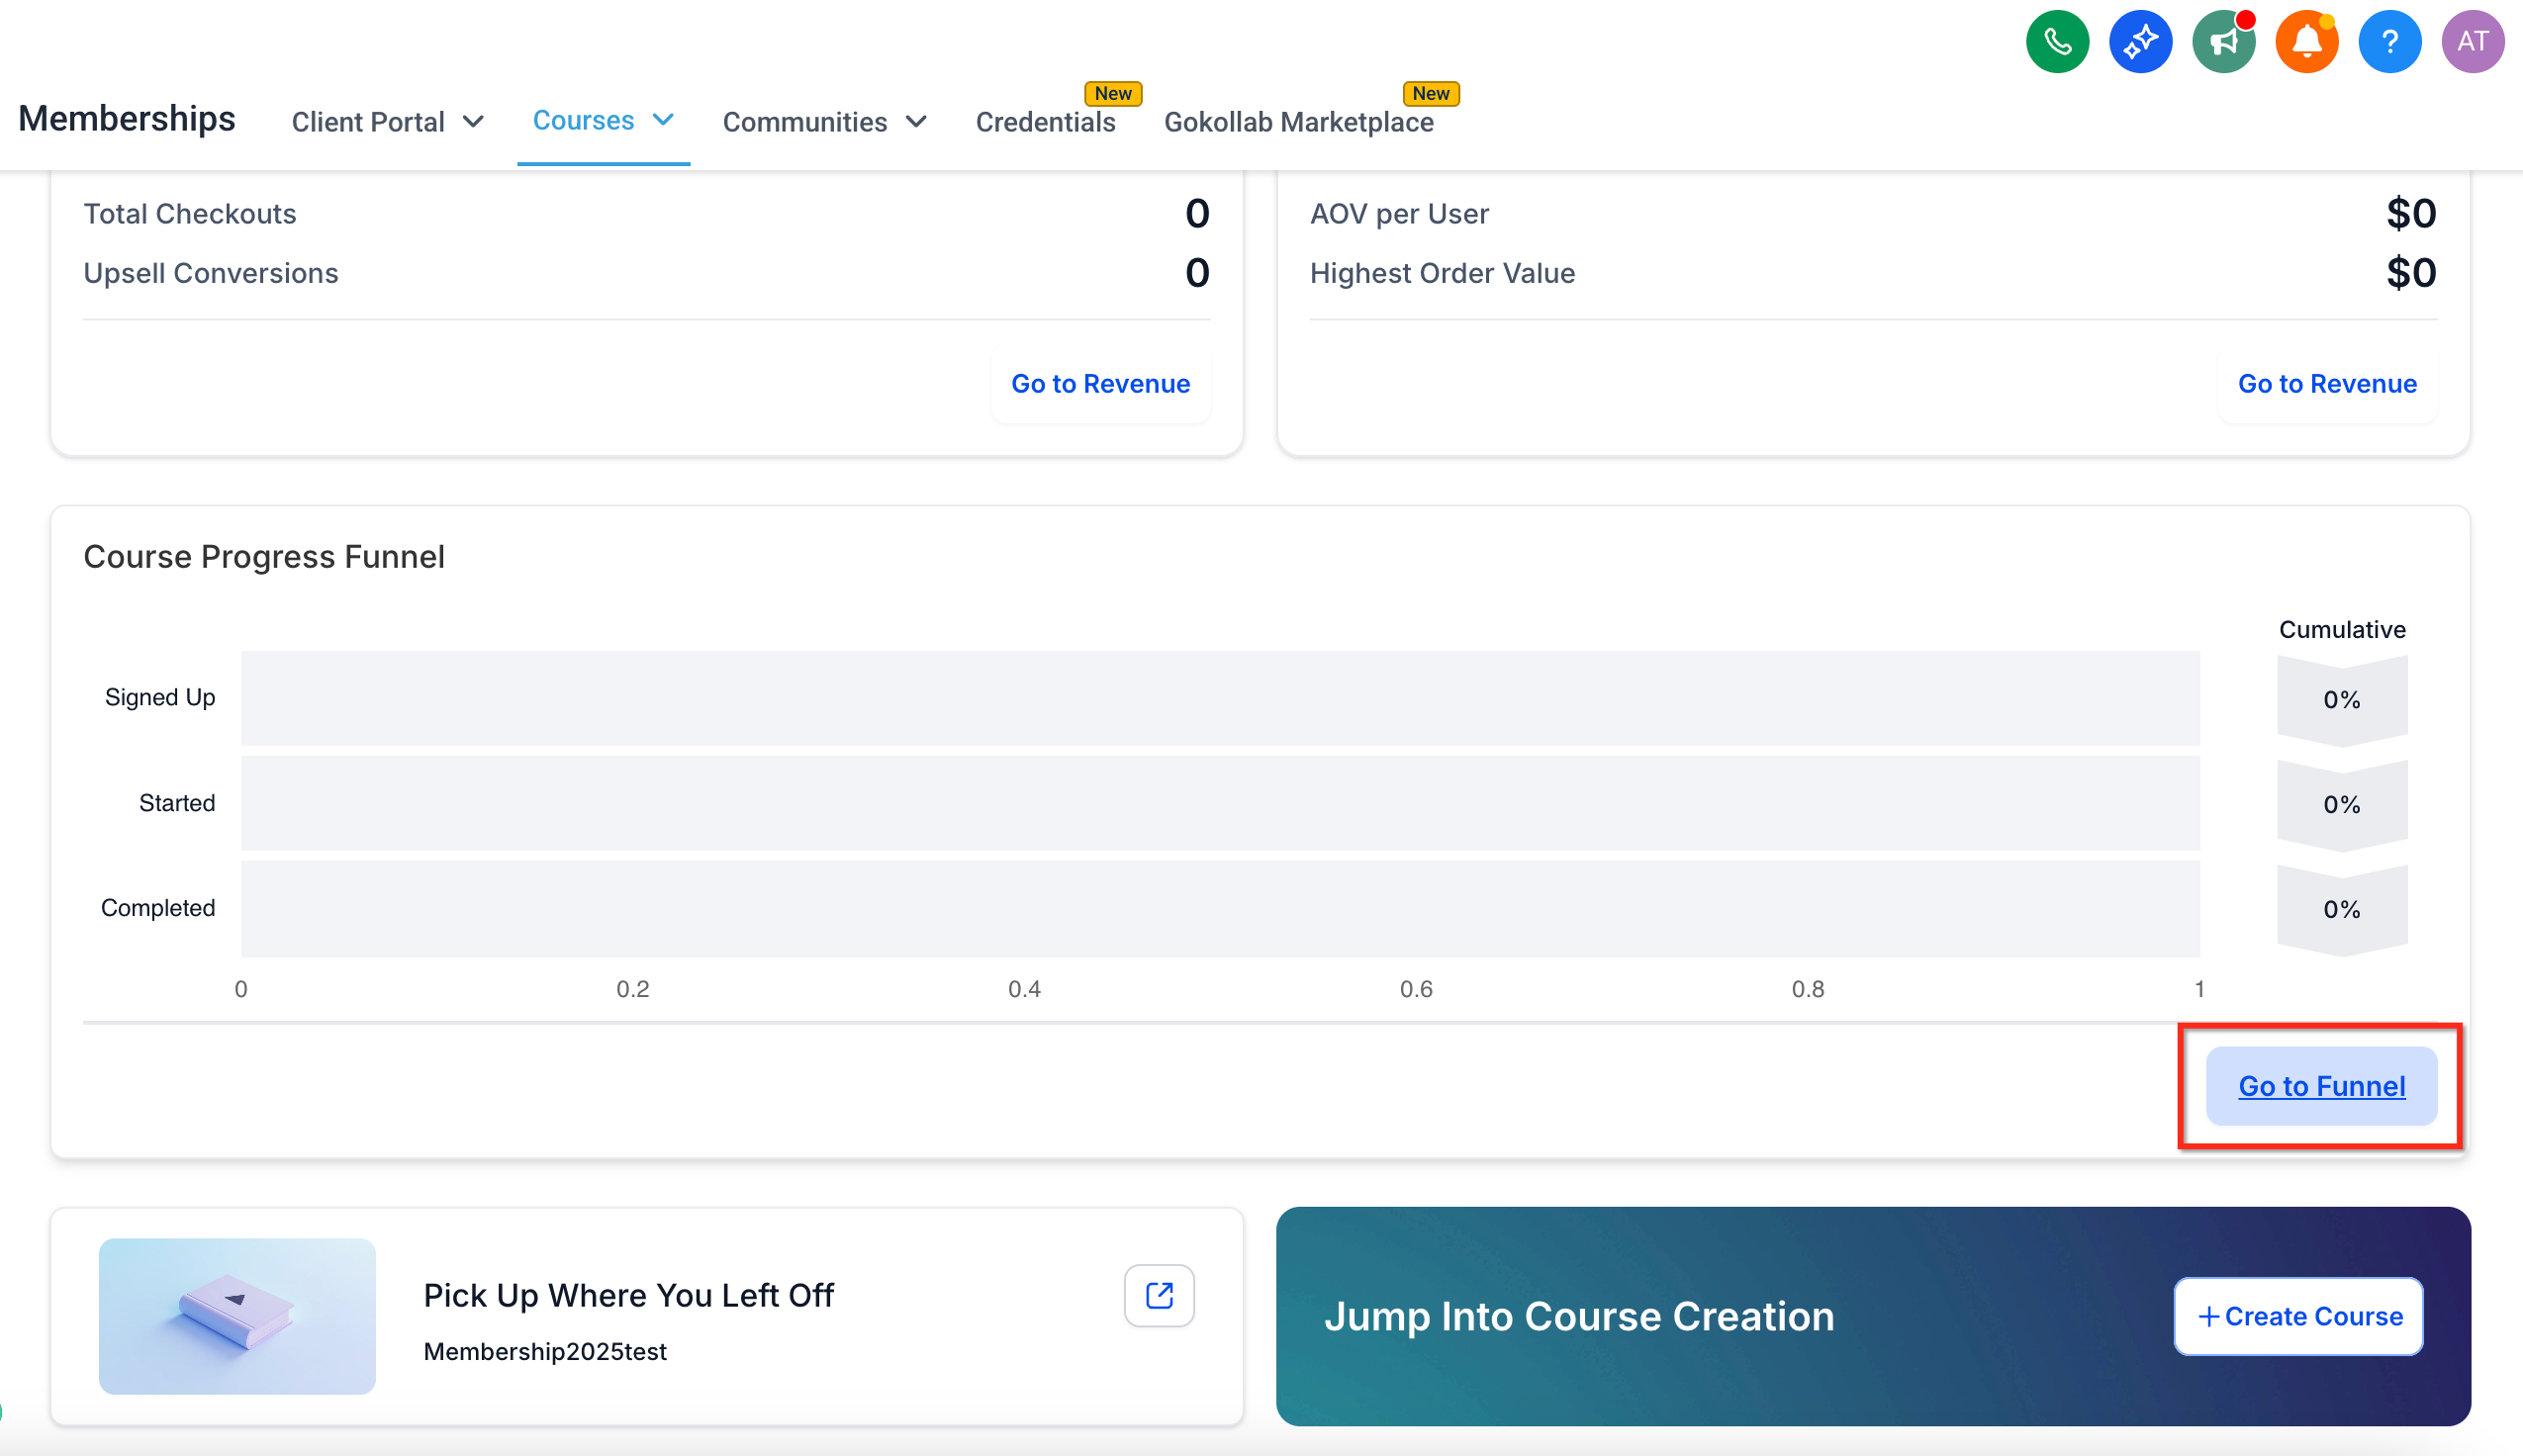Click Go to Revenue under Highest Order Value
The width and height of the screenshot is (2523, 1456).
[2326, 384]
